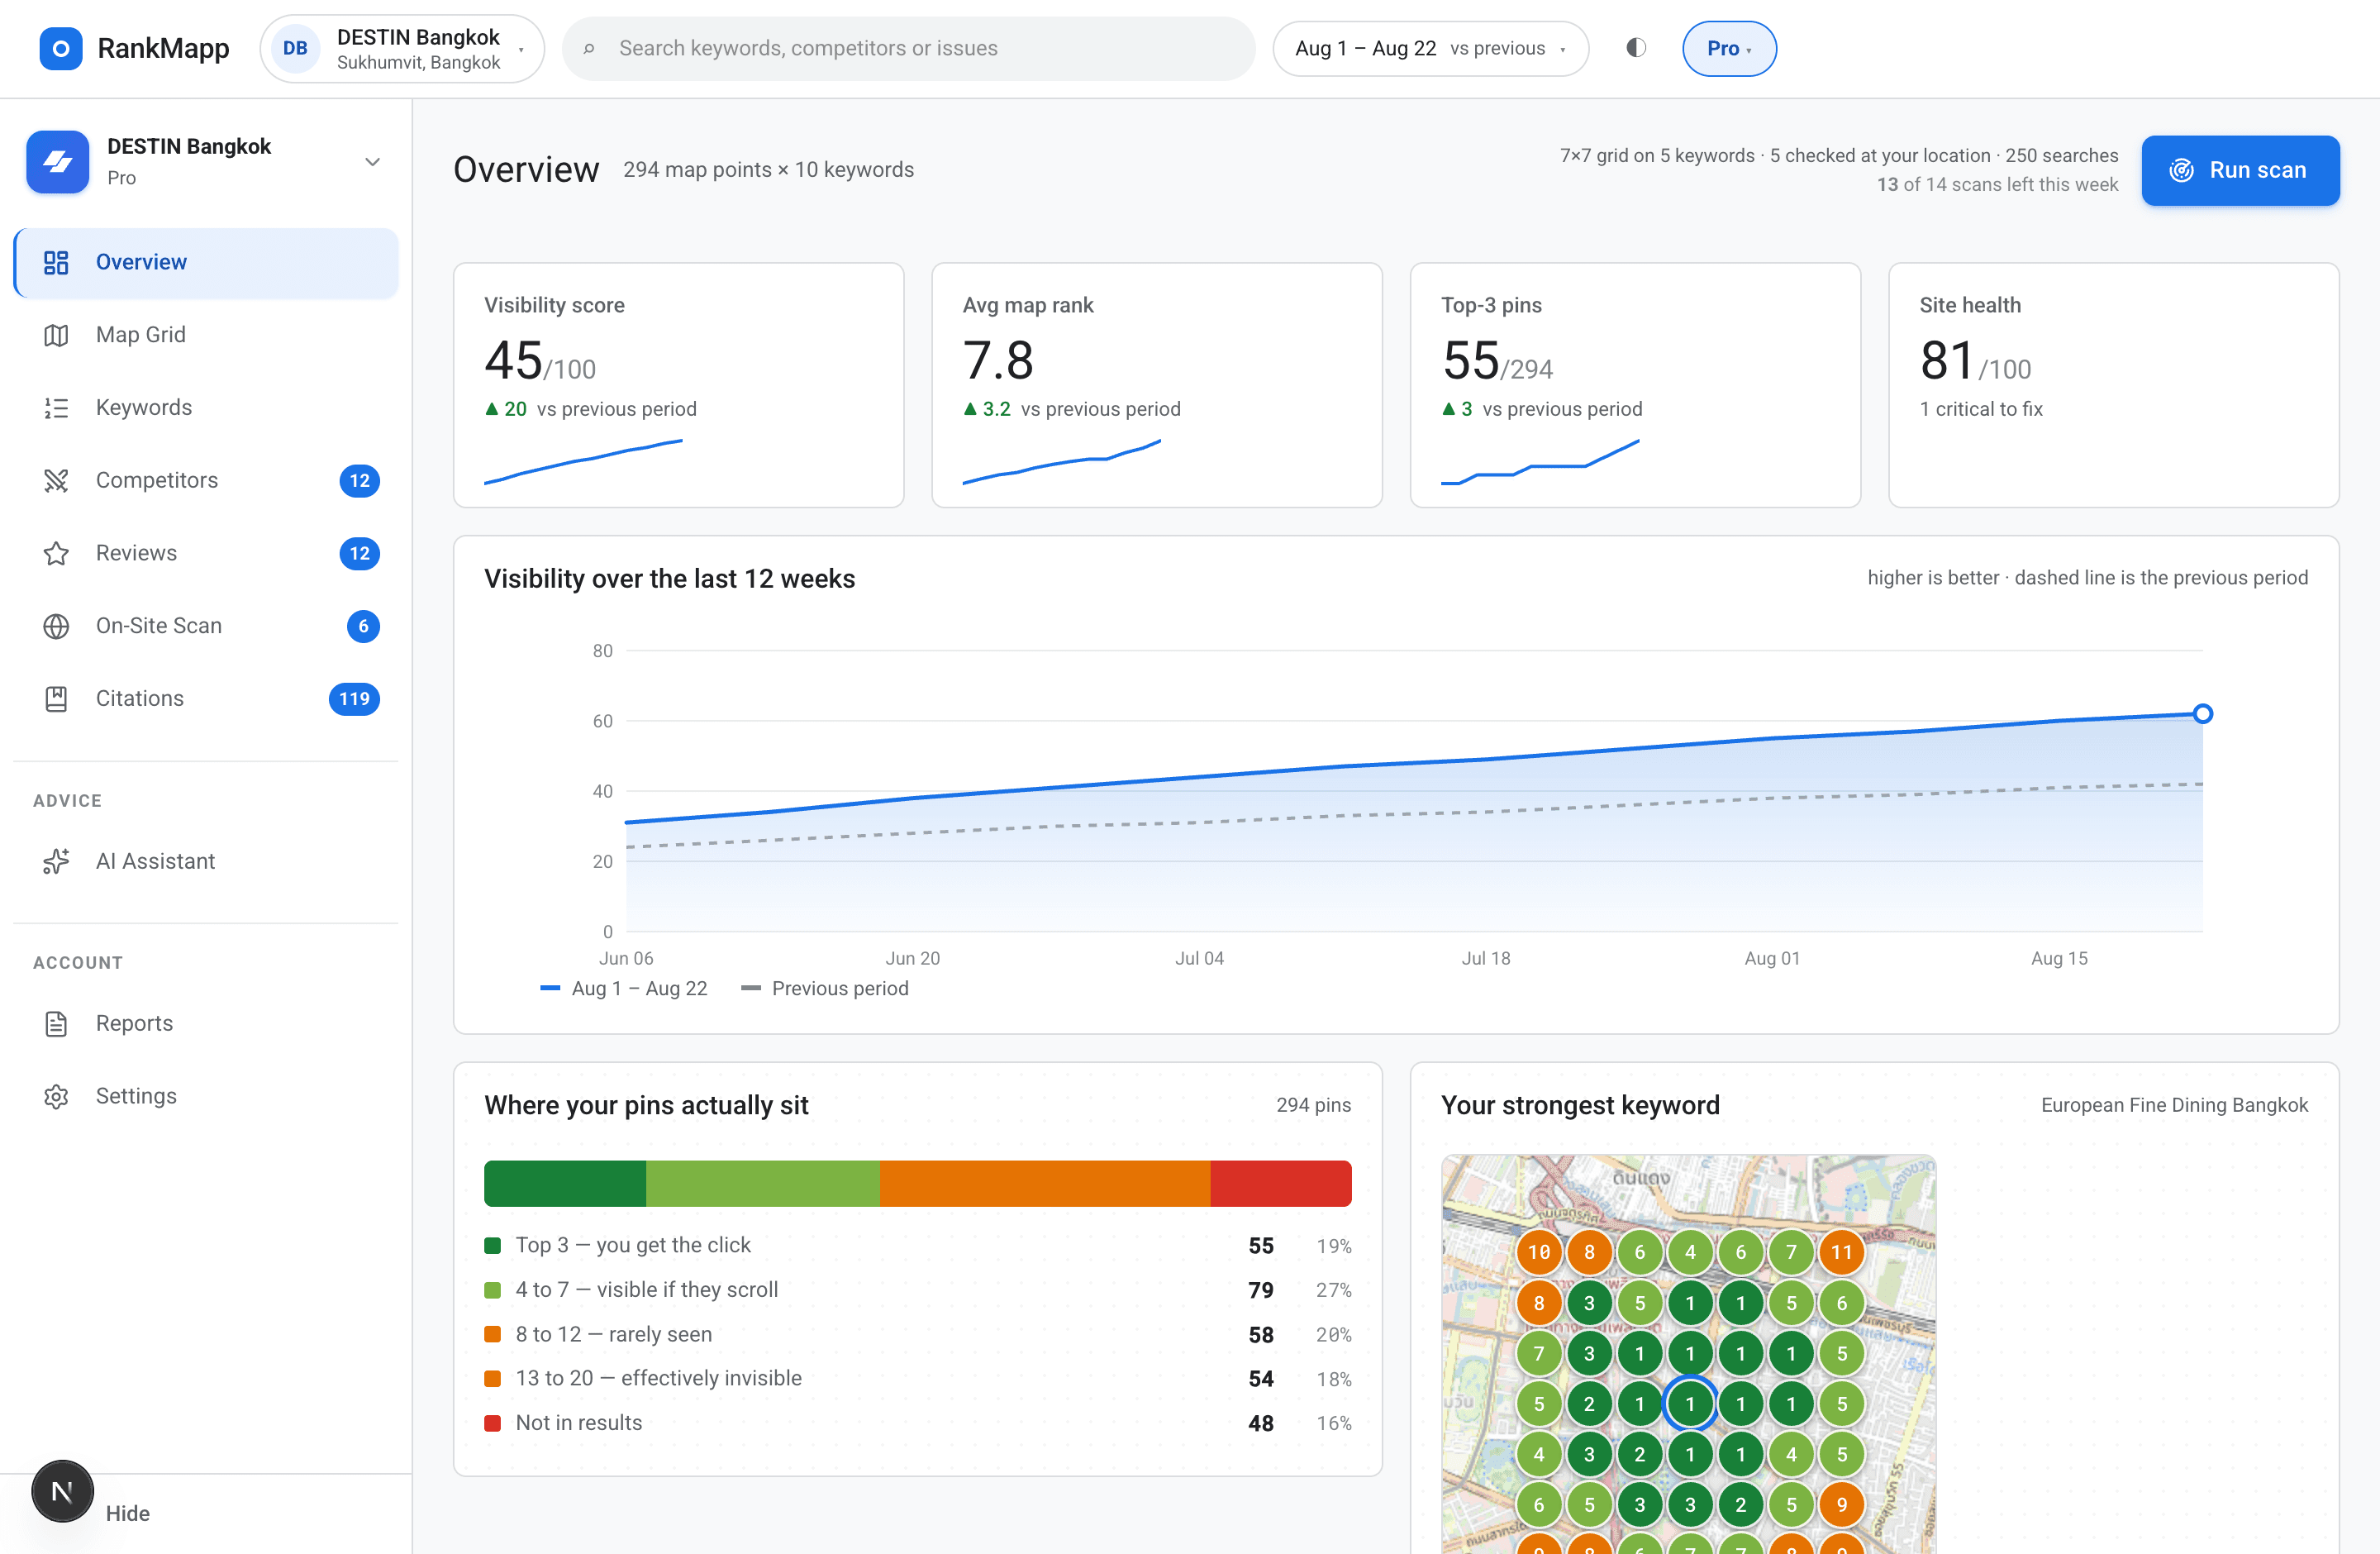Click the orange segment of pins bar
This screenshot has height=1554, width=2380.
(1045, 1184)
